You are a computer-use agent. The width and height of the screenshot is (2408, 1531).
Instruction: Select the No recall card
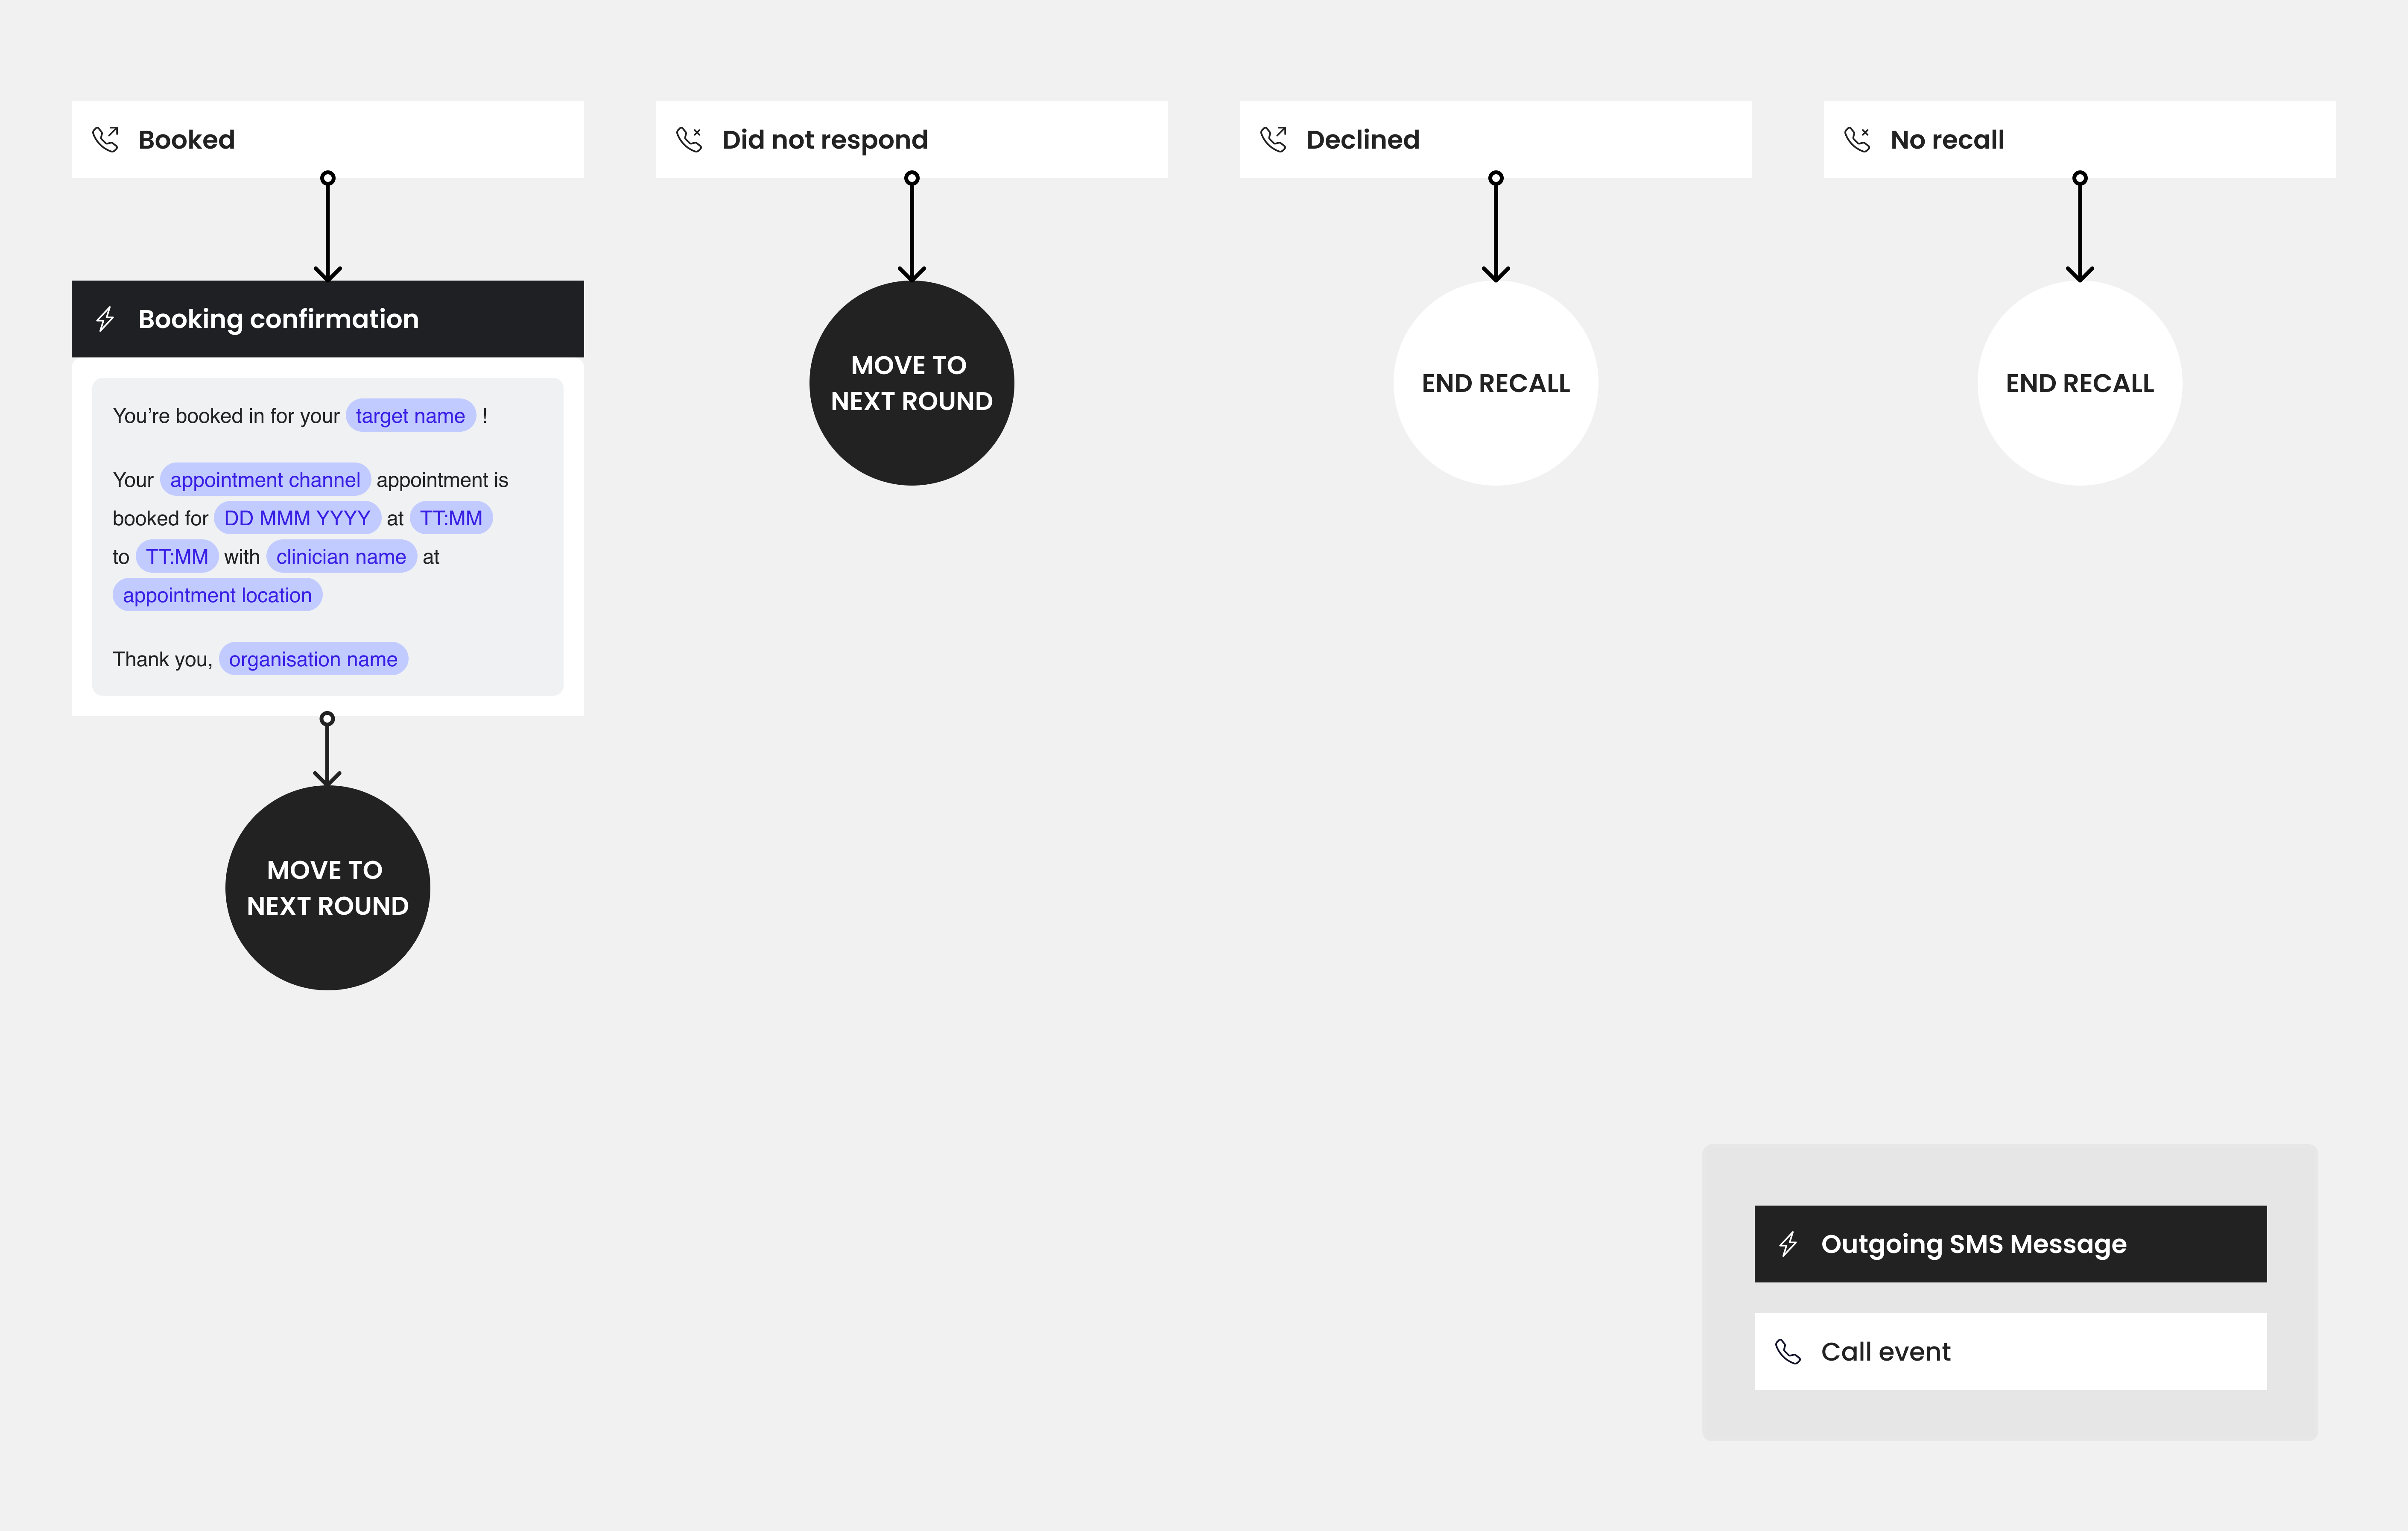2080,140
